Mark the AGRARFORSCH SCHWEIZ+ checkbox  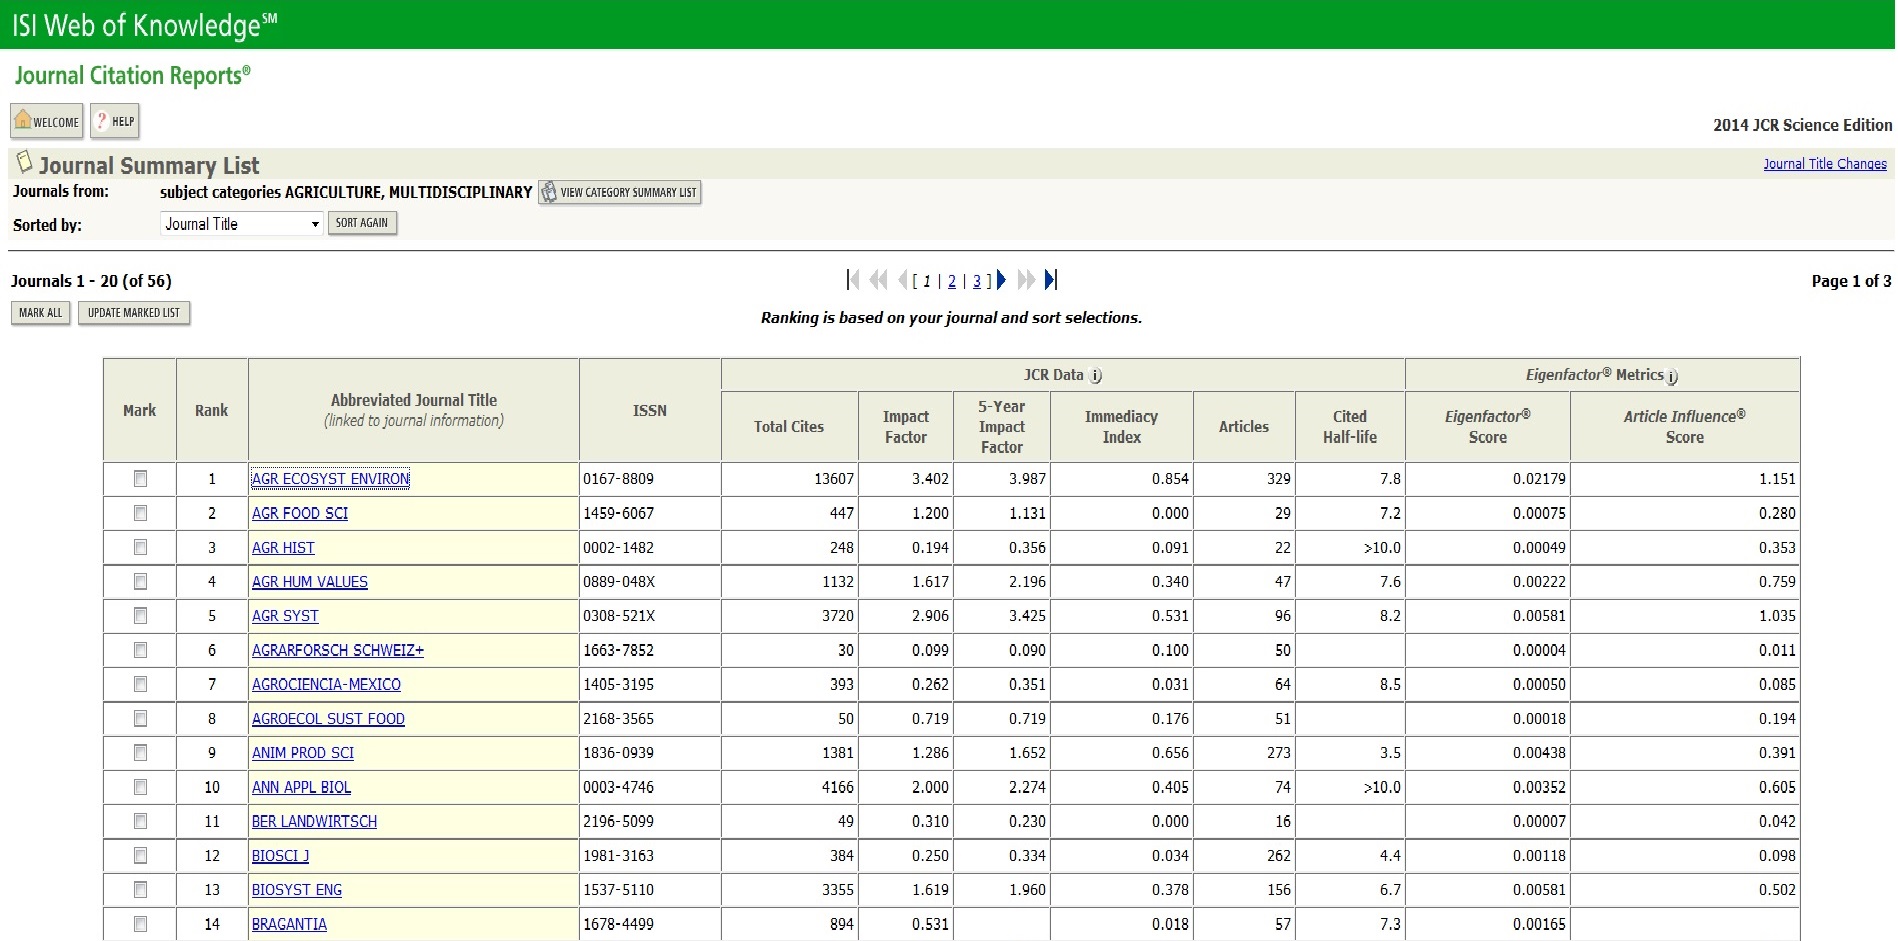(x=141, y=650)
